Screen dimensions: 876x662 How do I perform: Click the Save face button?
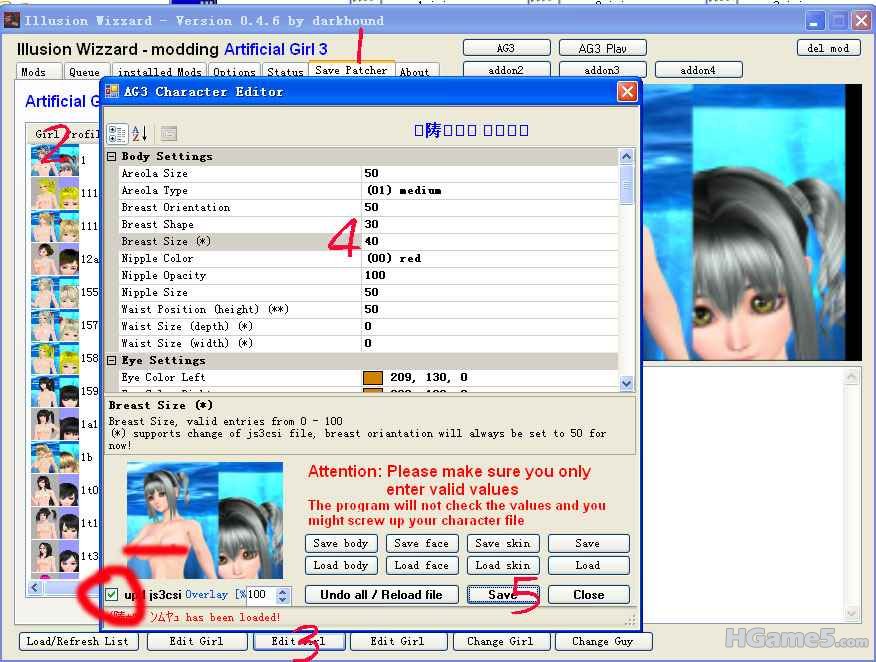tap(421, 544)
